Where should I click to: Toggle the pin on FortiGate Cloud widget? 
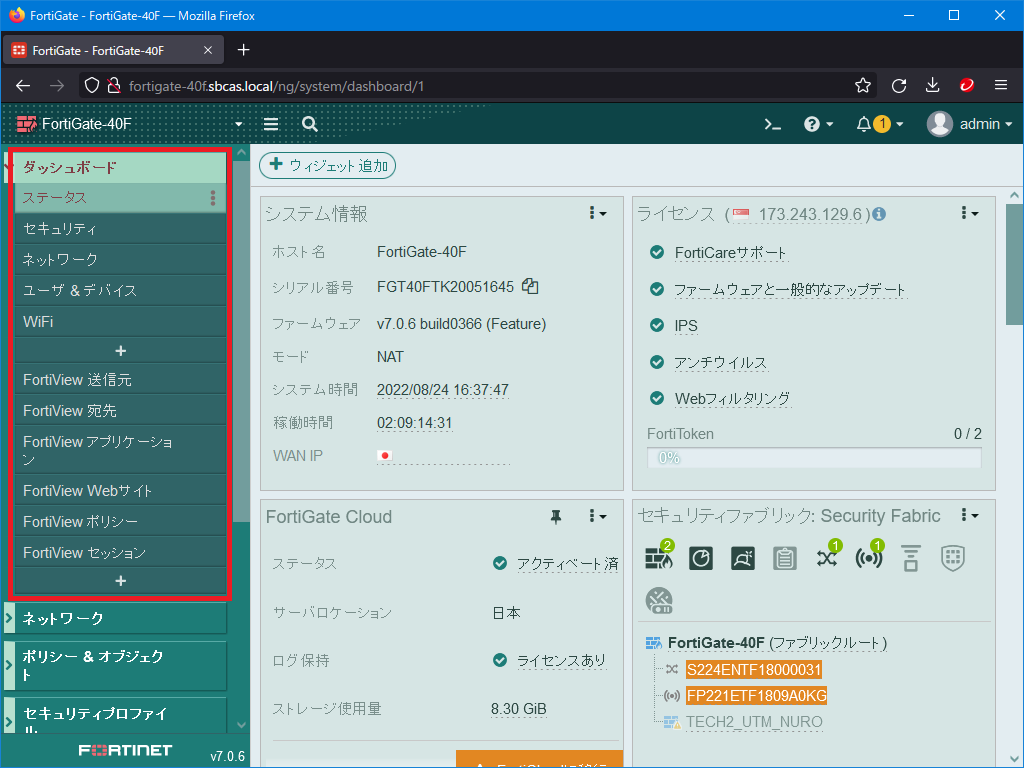tap(556, 517)
